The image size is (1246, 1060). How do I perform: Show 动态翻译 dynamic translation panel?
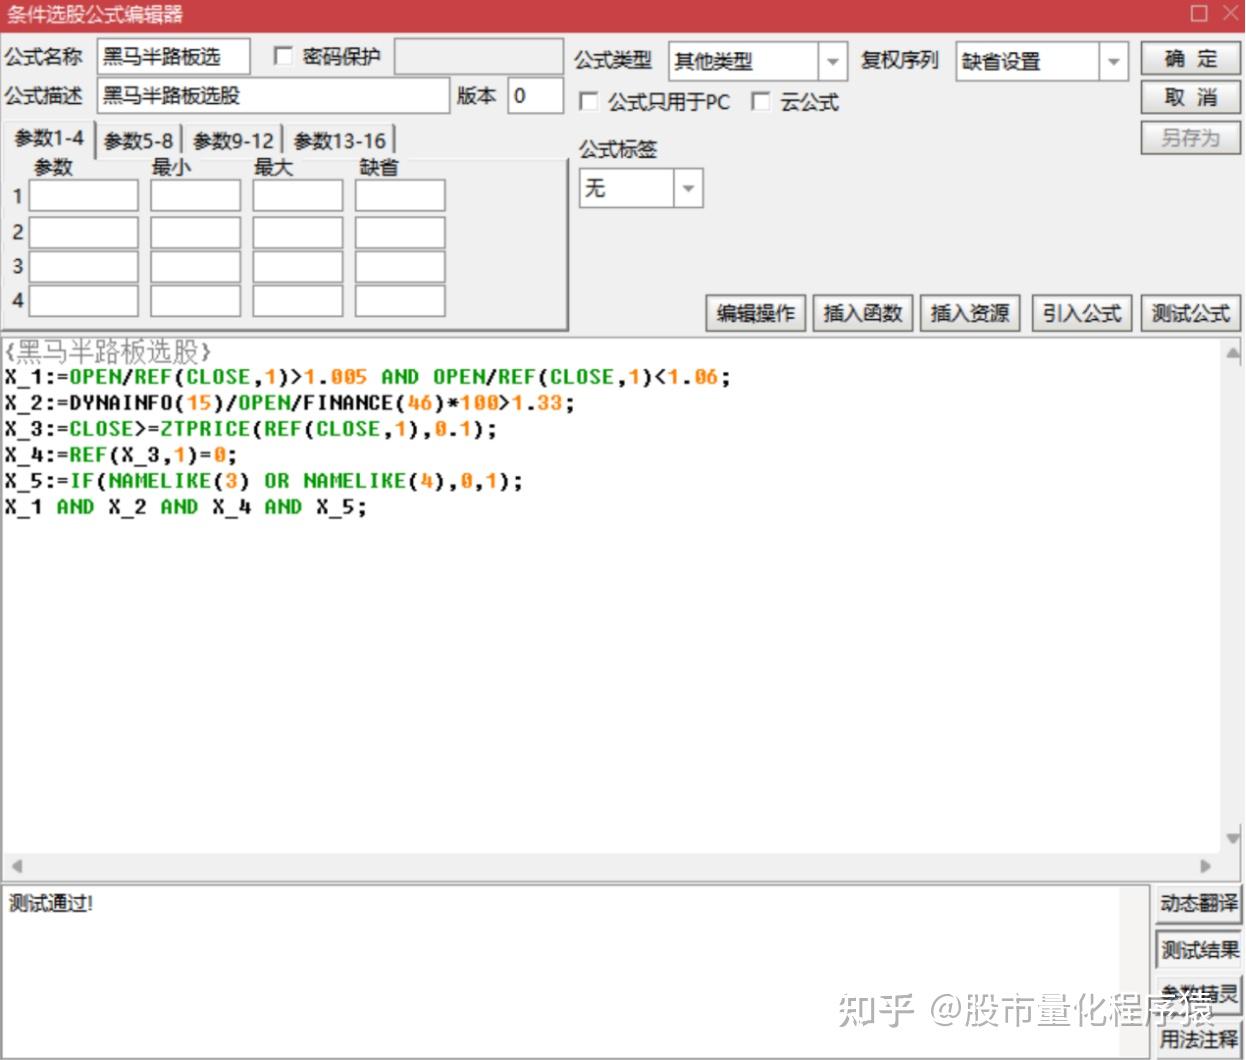tap(1198, 904)
